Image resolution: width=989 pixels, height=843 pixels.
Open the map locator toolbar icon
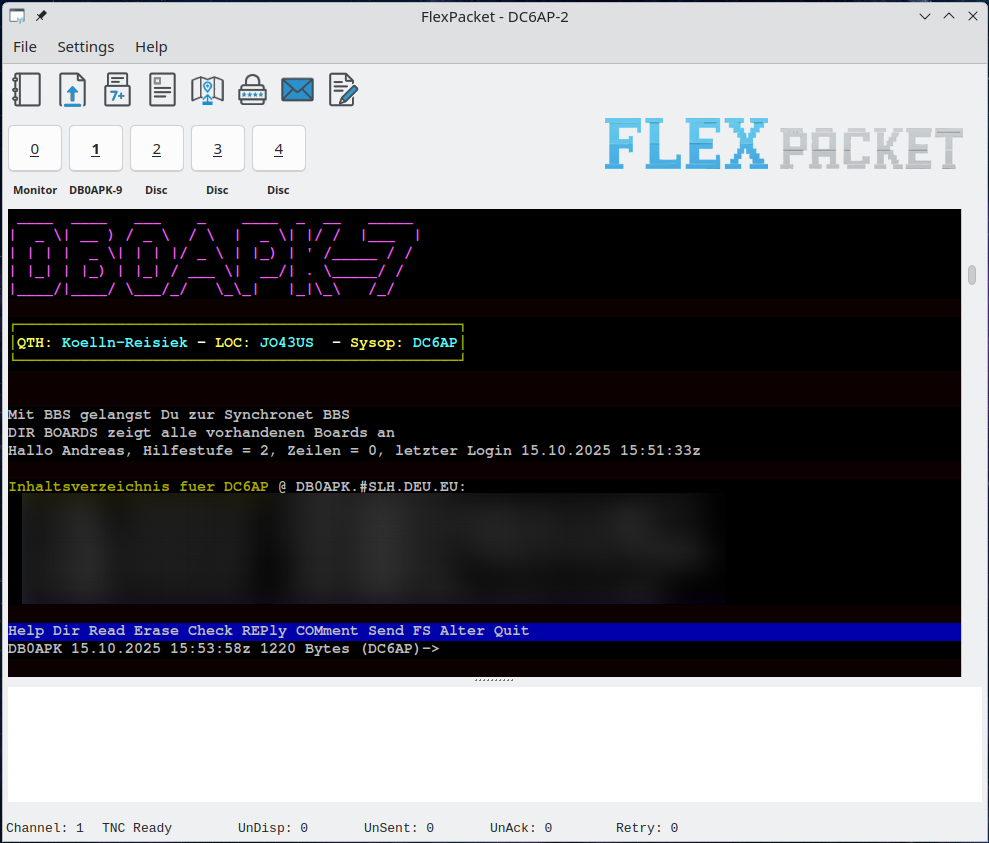(x=208, y=90)
